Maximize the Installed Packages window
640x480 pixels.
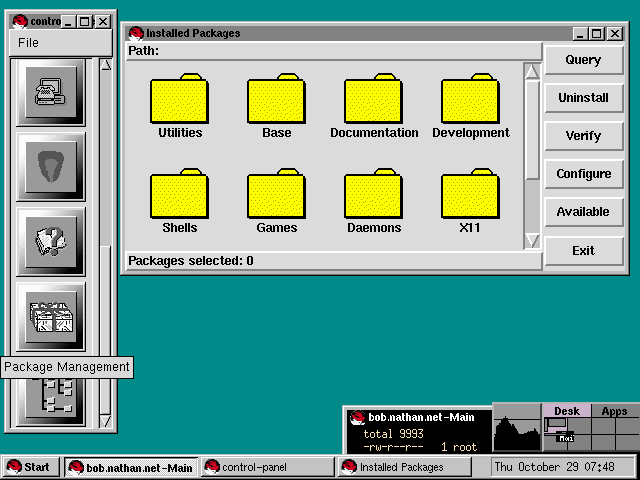tap(597, 33)
